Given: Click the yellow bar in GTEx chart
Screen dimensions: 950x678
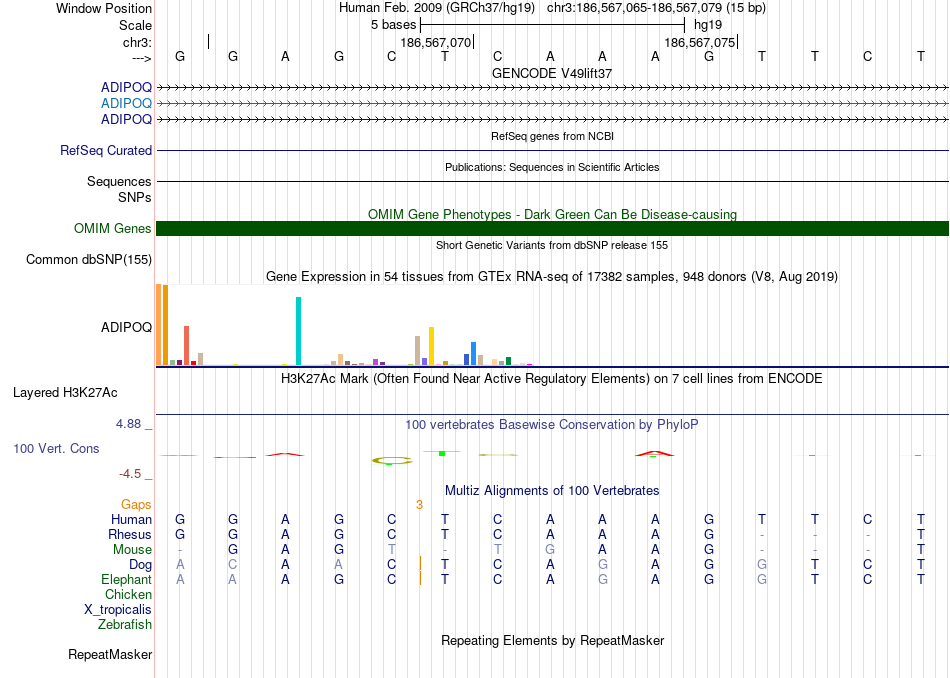Looking at the screenshot, I should 431,346.
